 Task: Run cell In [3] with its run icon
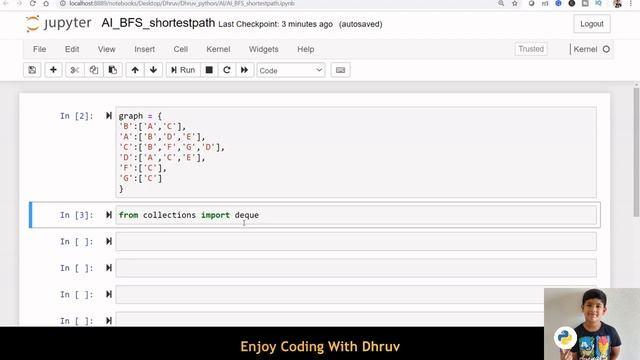pos(109,215)
